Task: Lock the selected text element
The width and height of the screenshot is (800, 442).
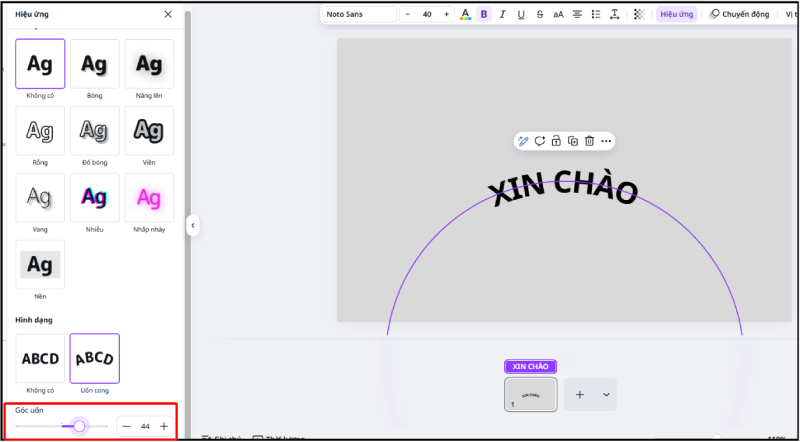Action: click(x=556, y=141)
